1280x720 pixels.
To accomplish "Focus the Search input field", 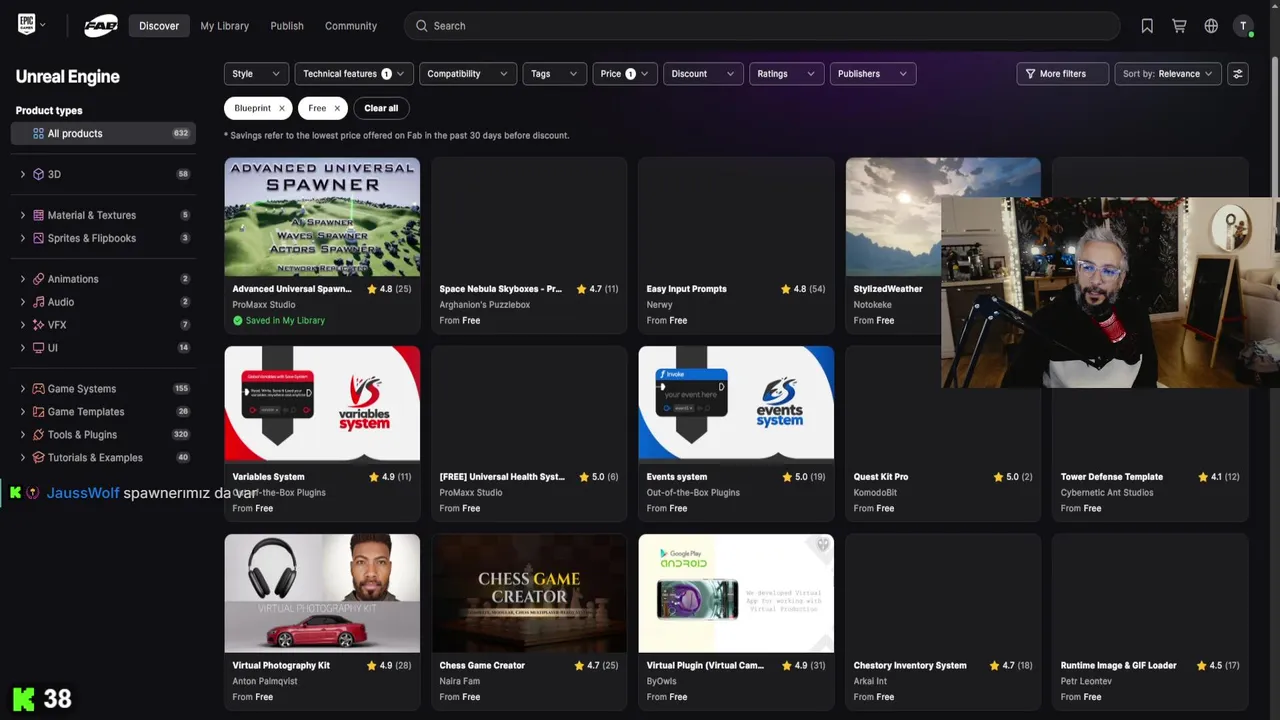I will [x=762, y=26].
